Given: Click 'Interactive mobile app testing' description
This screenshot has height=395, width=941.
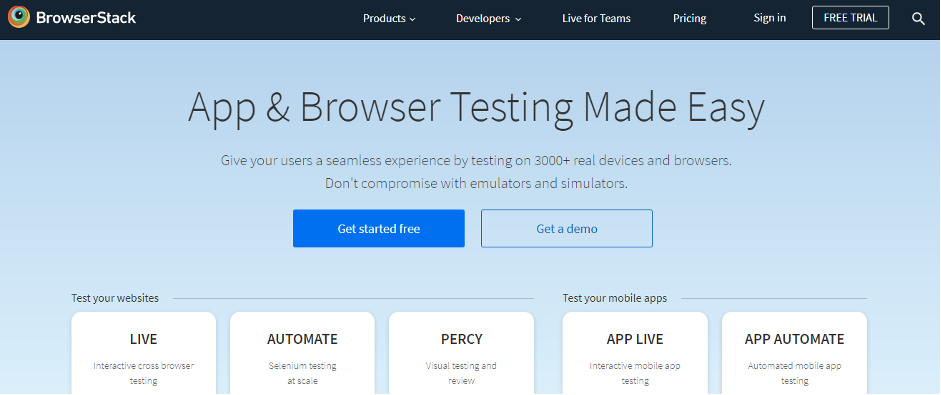Looking at the screenshot, I should click(x=635, y=373).
